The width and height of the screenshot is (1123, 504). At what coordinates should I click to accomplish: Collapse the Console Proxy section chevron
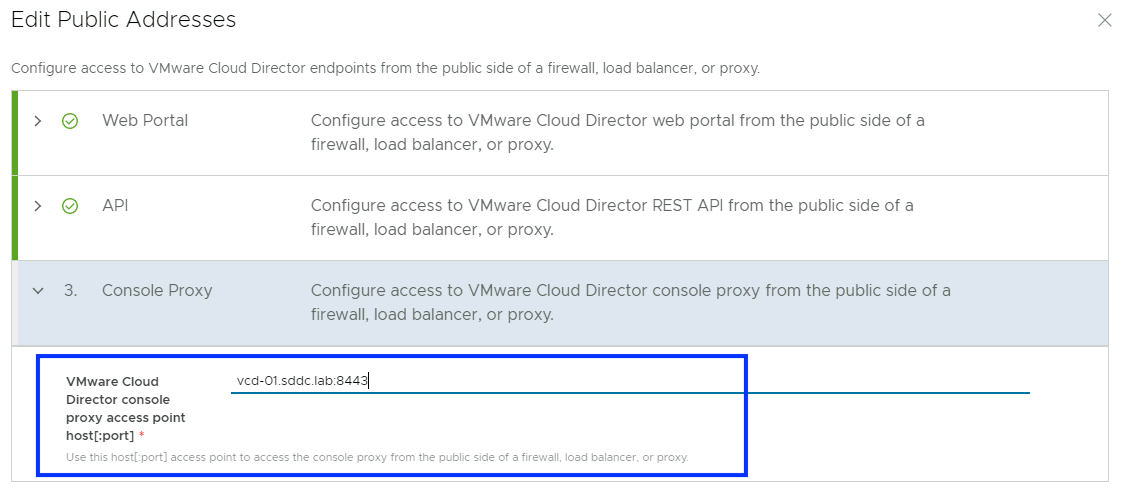pyautogui.click(x=38, y=291)
